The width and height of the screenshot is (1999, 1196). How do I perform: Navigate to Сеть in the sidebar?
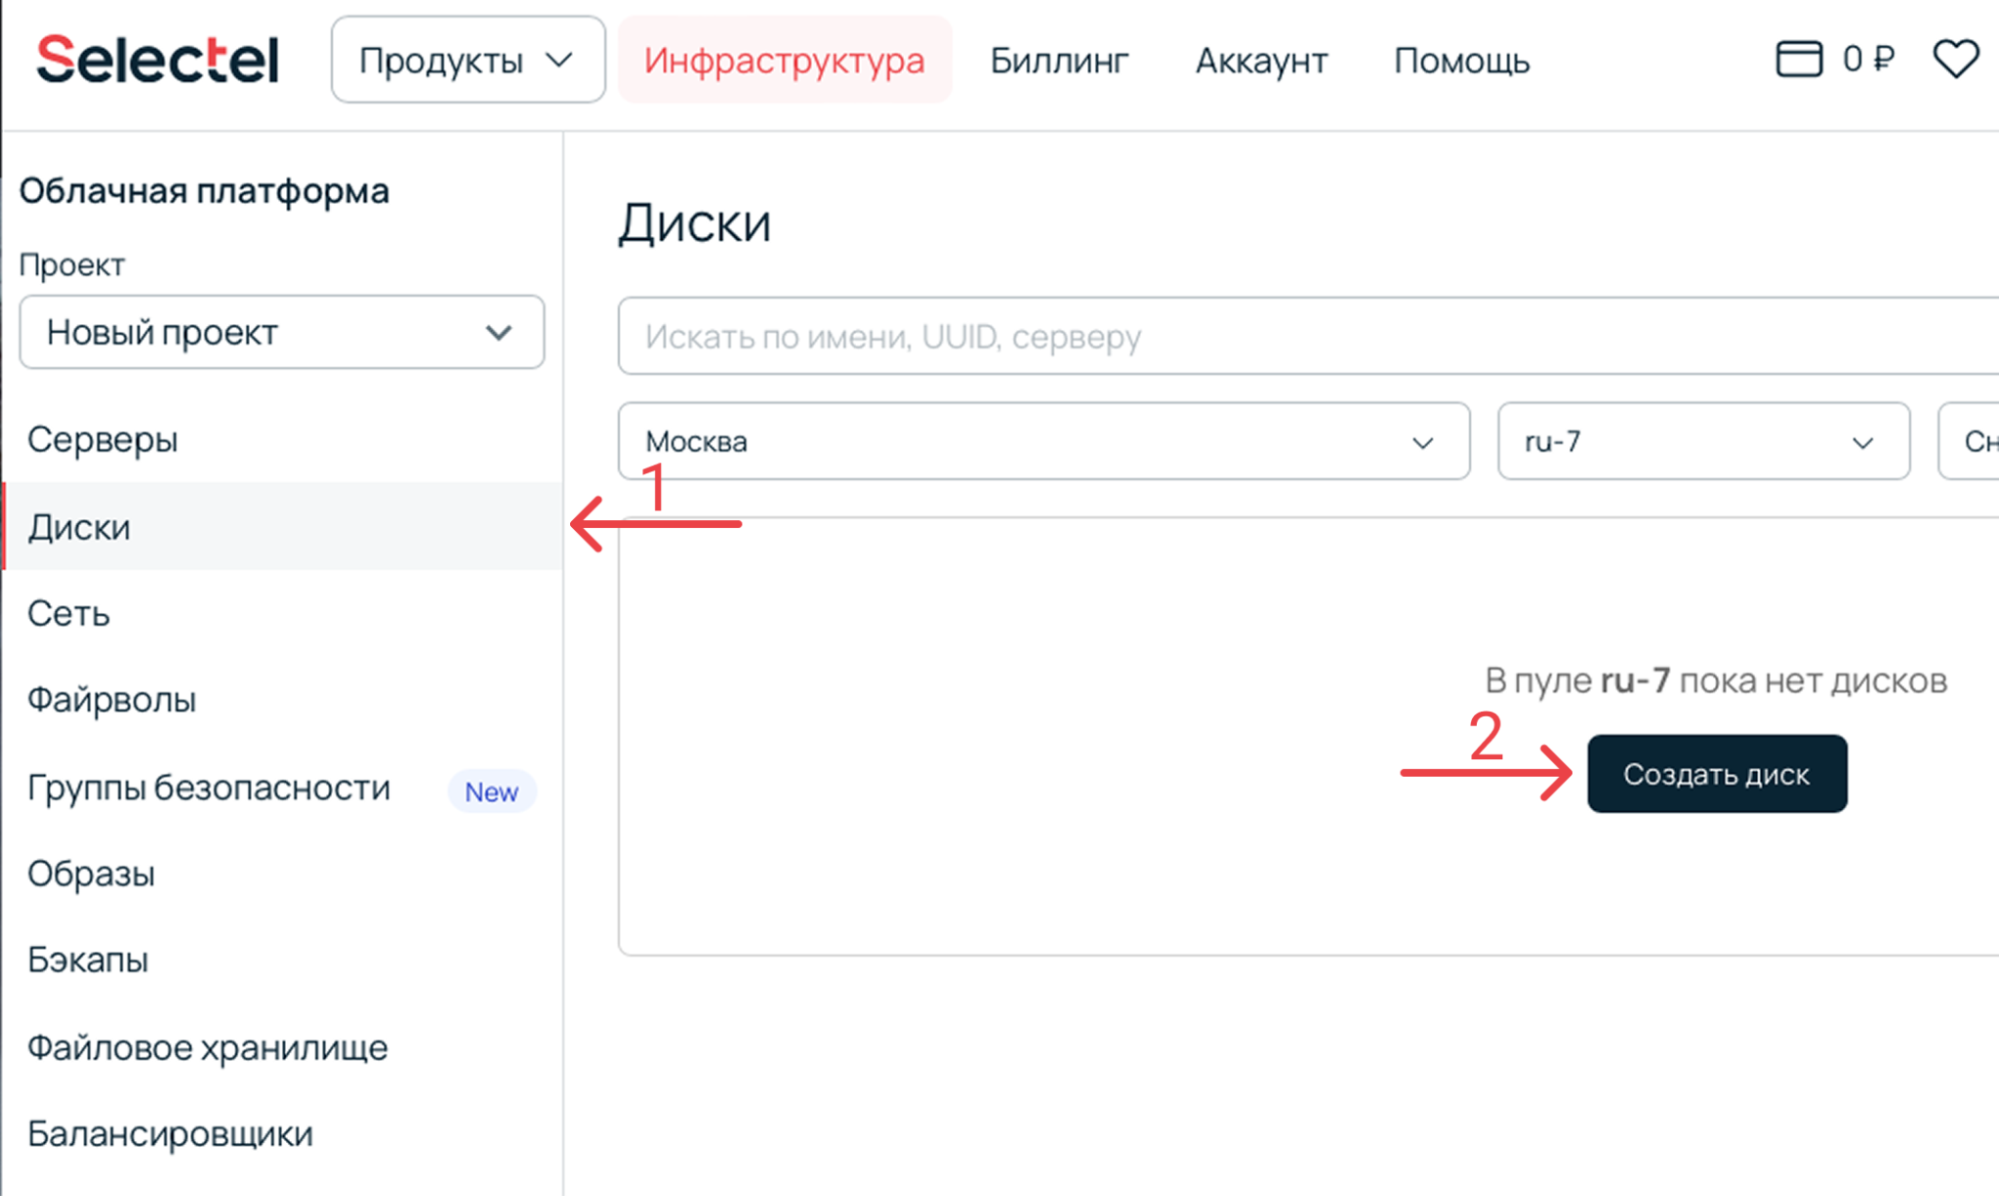[68, 613]
